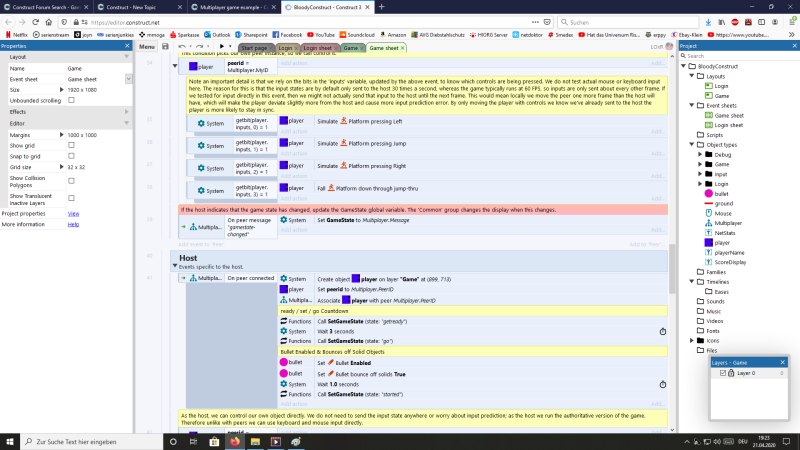
Task: Select the pink bullet object icon
Action: point(709,193)
